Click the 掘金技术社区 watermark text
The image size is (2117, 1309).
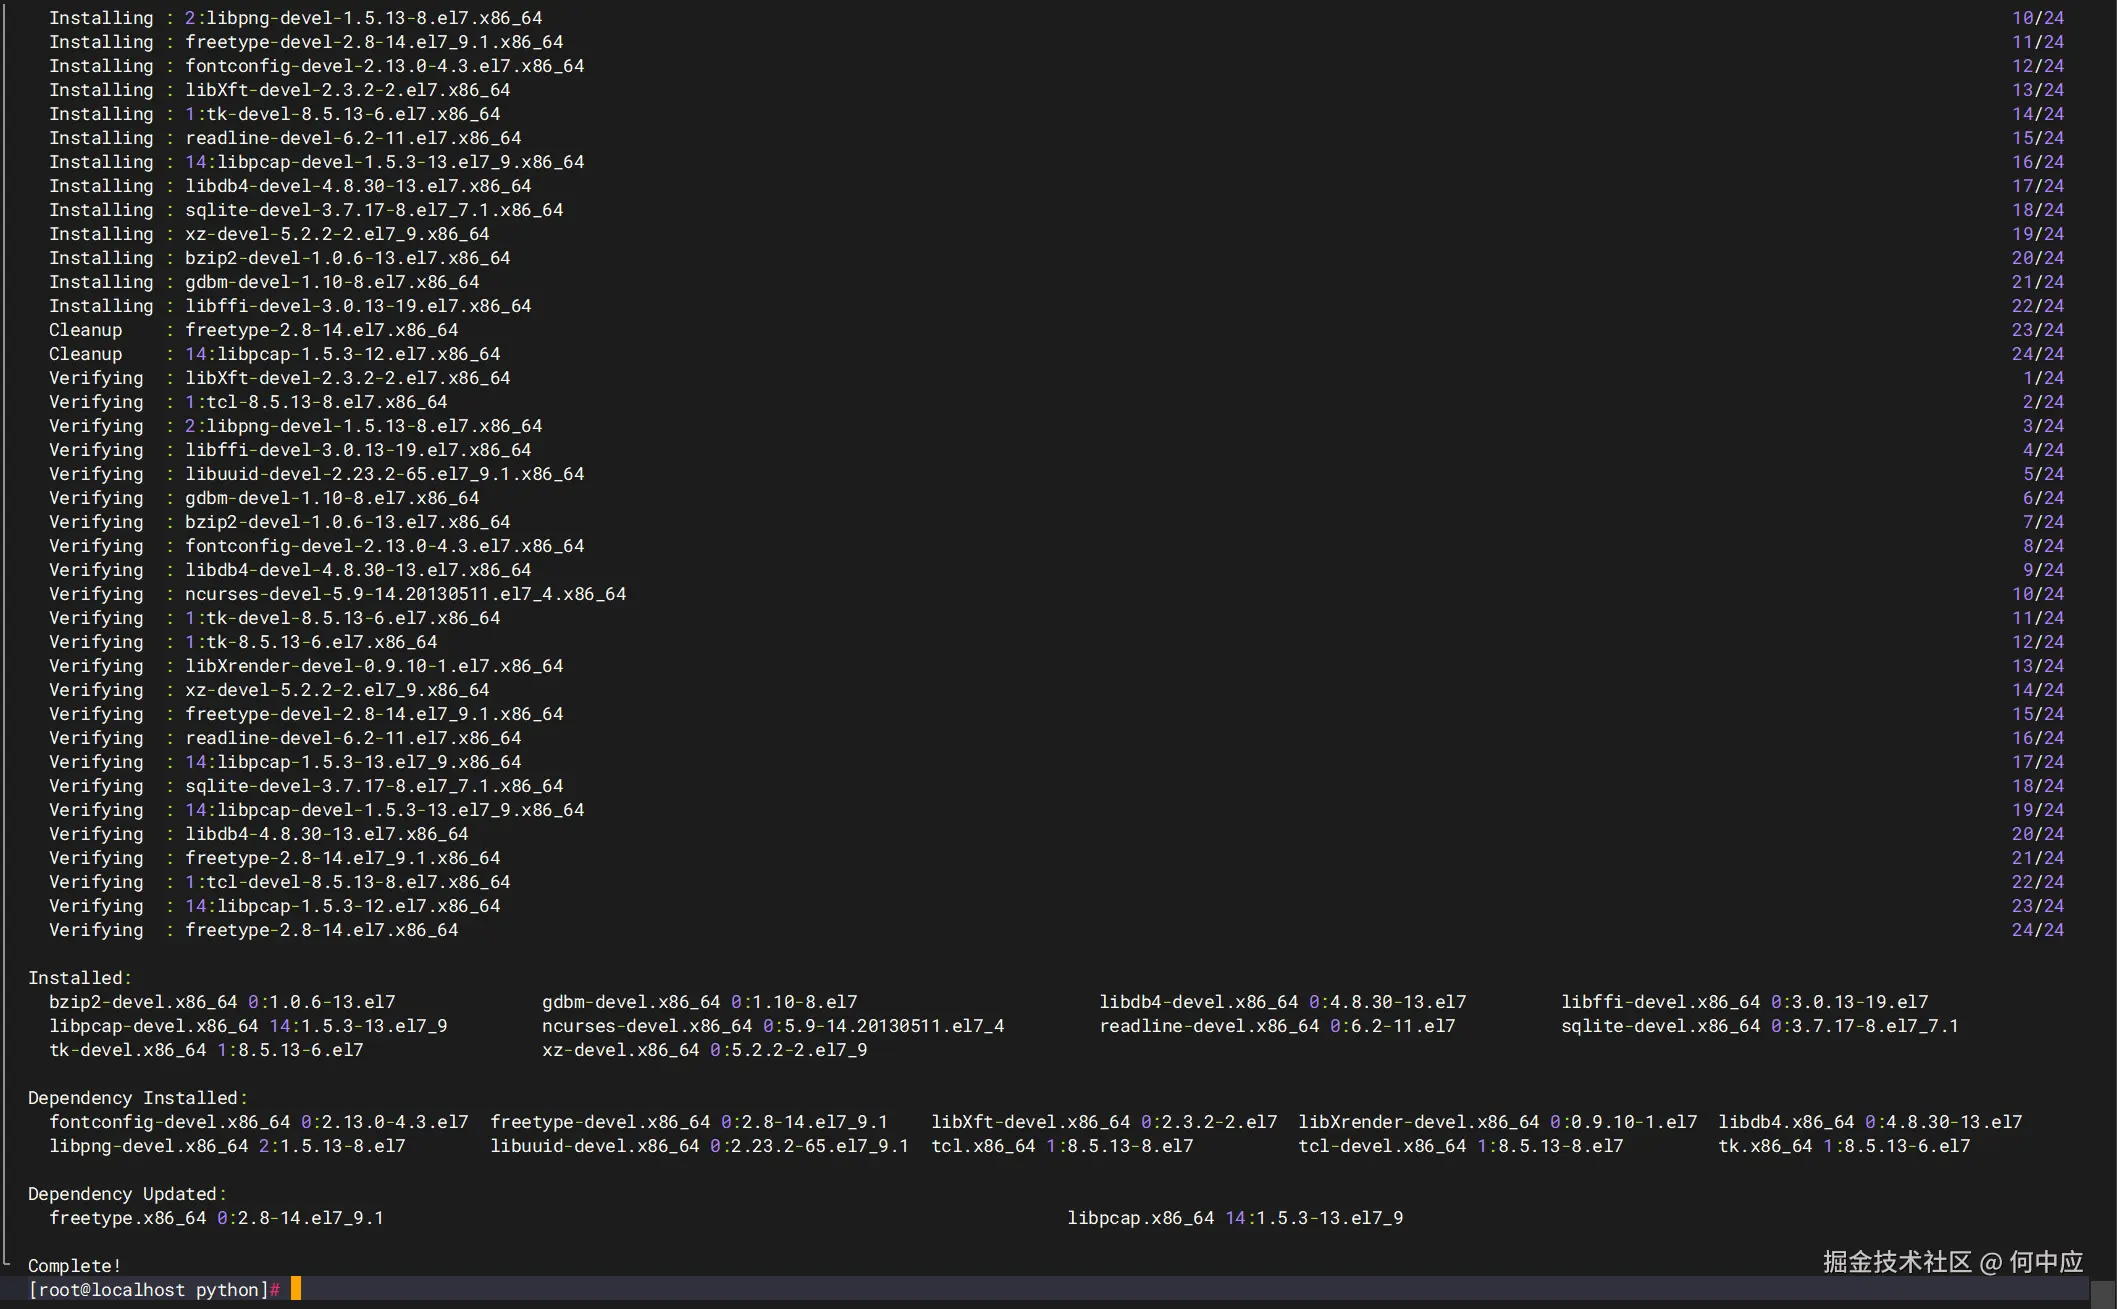point(1896,1261)
